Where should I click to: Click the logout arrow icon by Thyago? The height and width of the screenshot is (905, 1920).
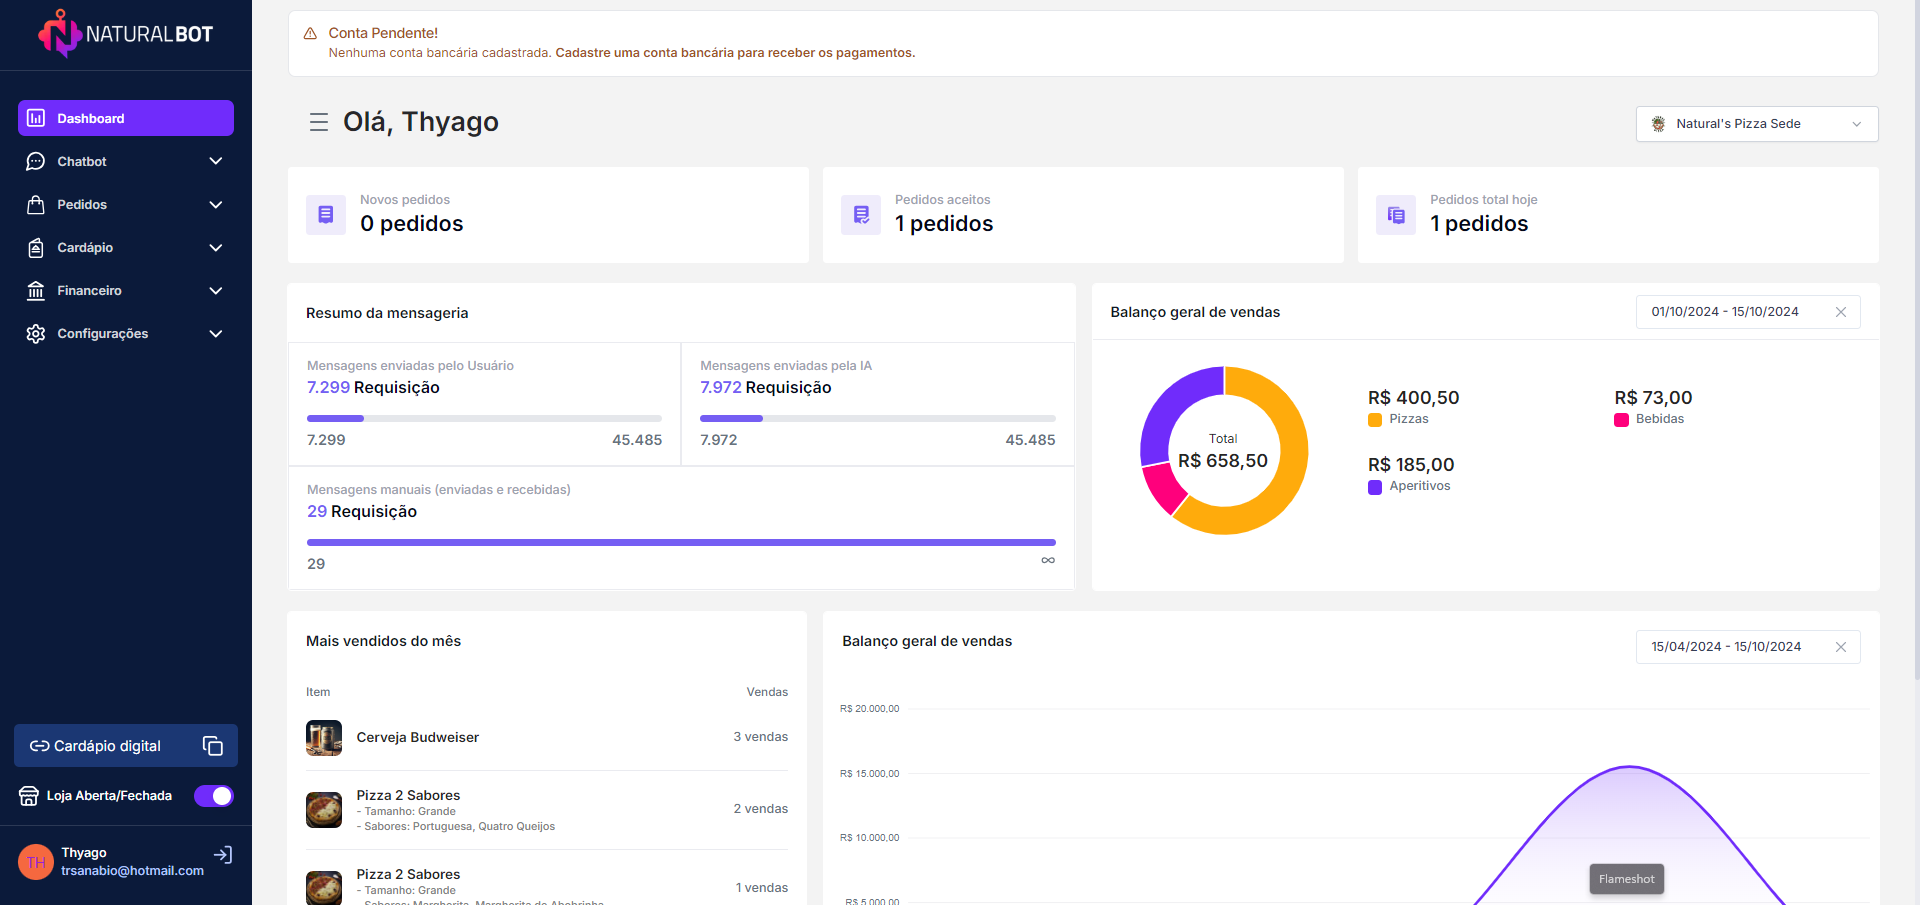tap(223, 855)
